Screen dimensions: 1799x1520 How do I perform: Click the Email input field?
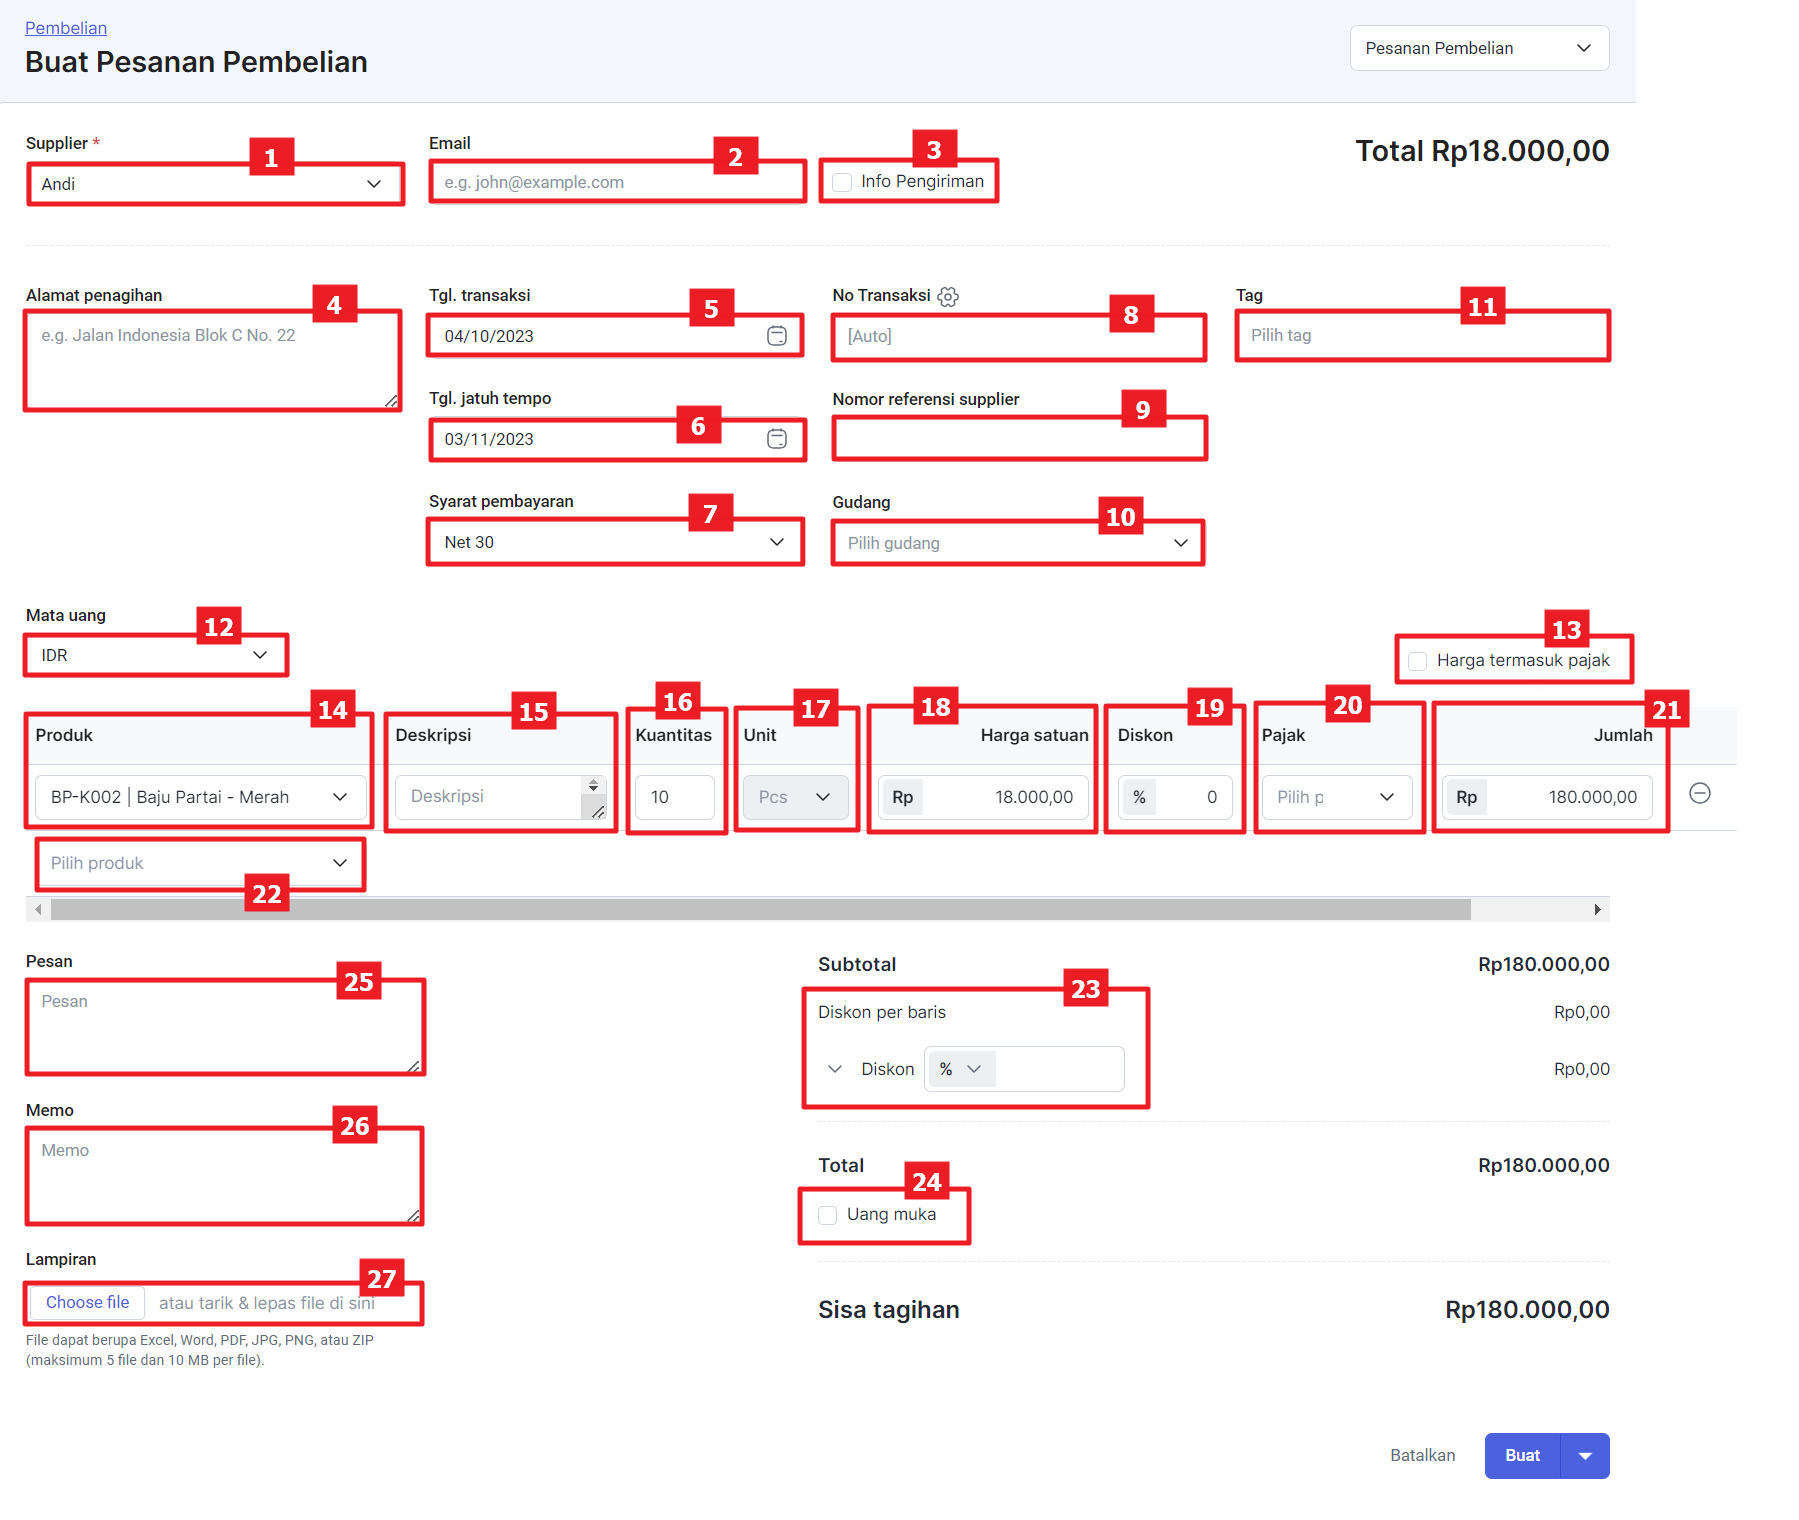(616, 182)
